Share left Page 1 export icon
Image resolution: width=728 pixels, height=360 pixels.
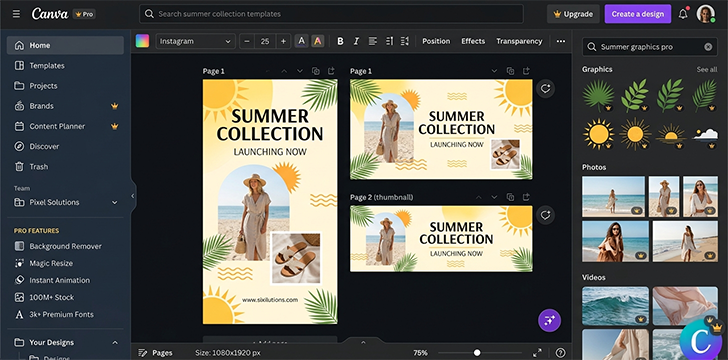(331, 71)
